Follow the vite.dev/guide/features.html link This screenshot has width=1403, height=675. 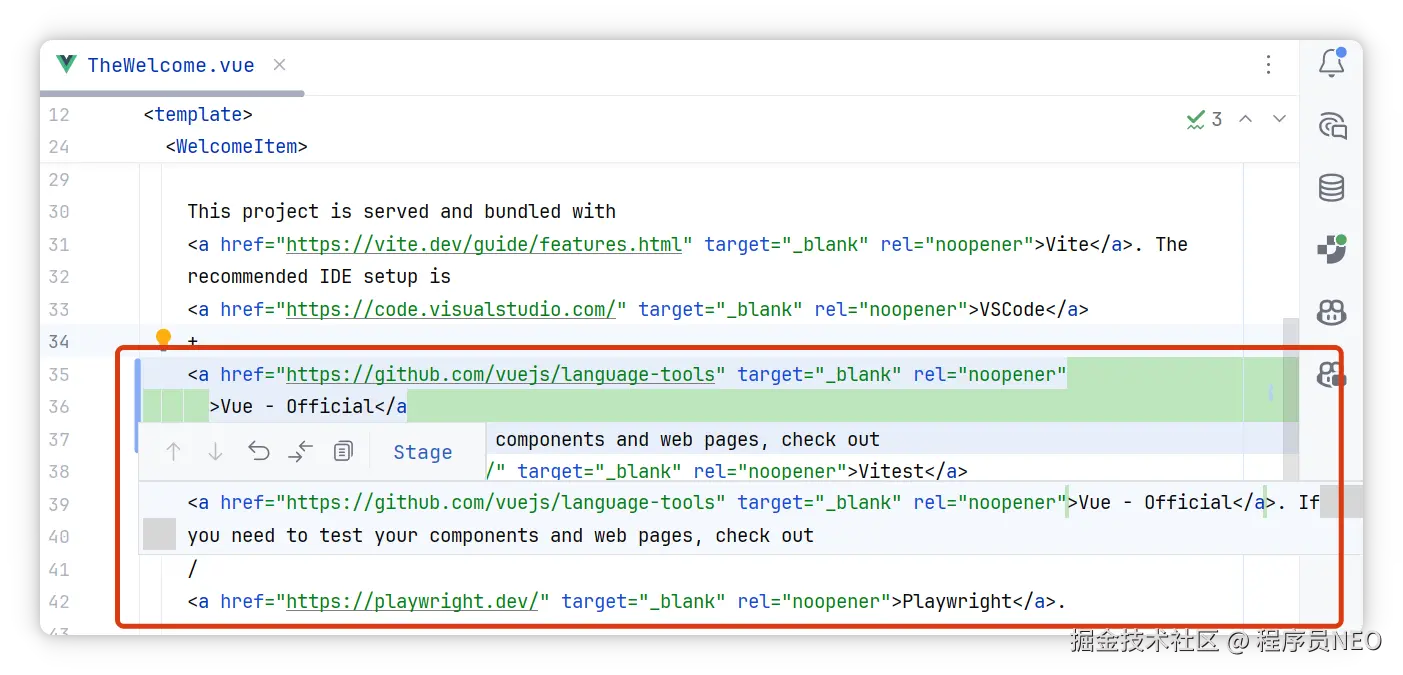[484, 244]
